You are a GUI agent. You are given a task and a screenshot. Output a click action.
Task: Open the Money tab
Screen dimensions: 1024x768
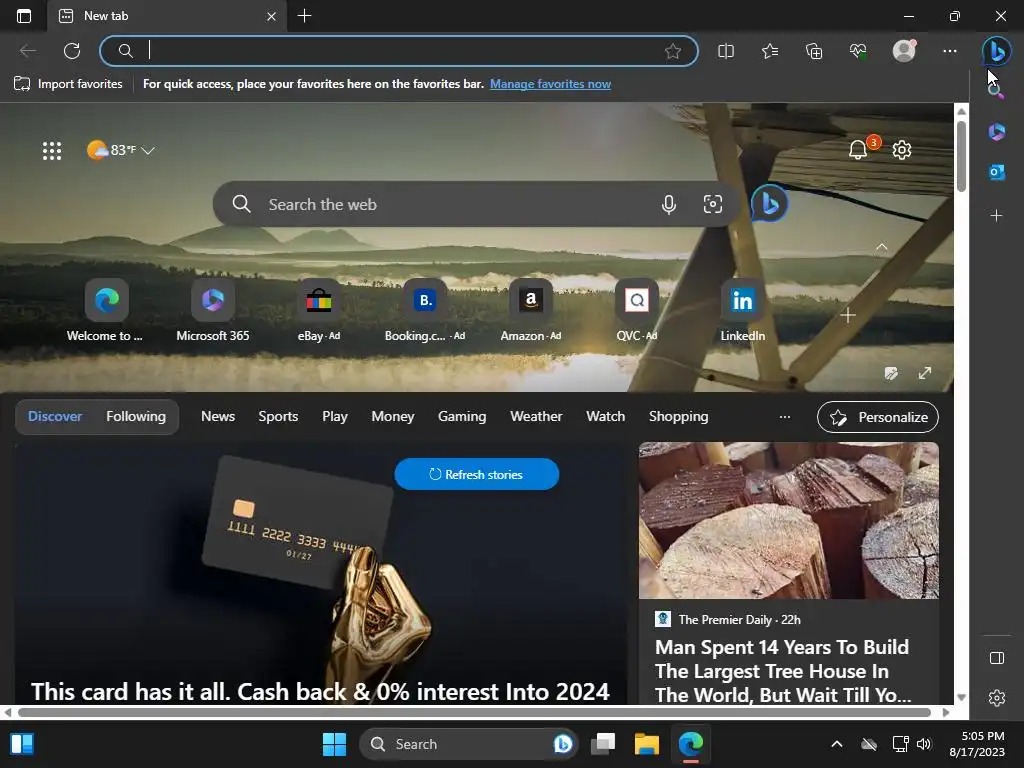point(392,417)
